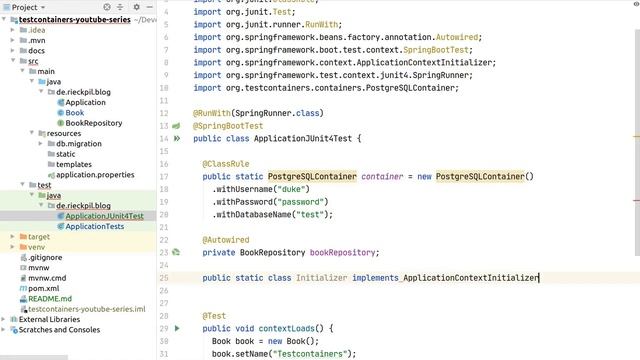Click run test gutter icon at line 29
The height and width of the screenshot is (360, 640).
177,328
